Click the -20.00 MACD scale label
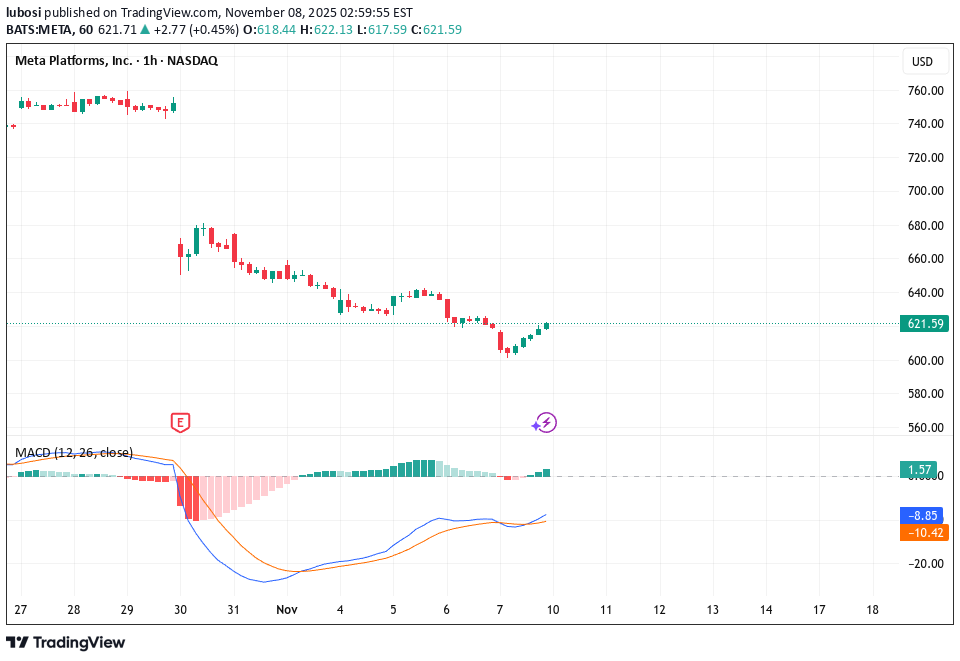960x661 pixels. 925,563
